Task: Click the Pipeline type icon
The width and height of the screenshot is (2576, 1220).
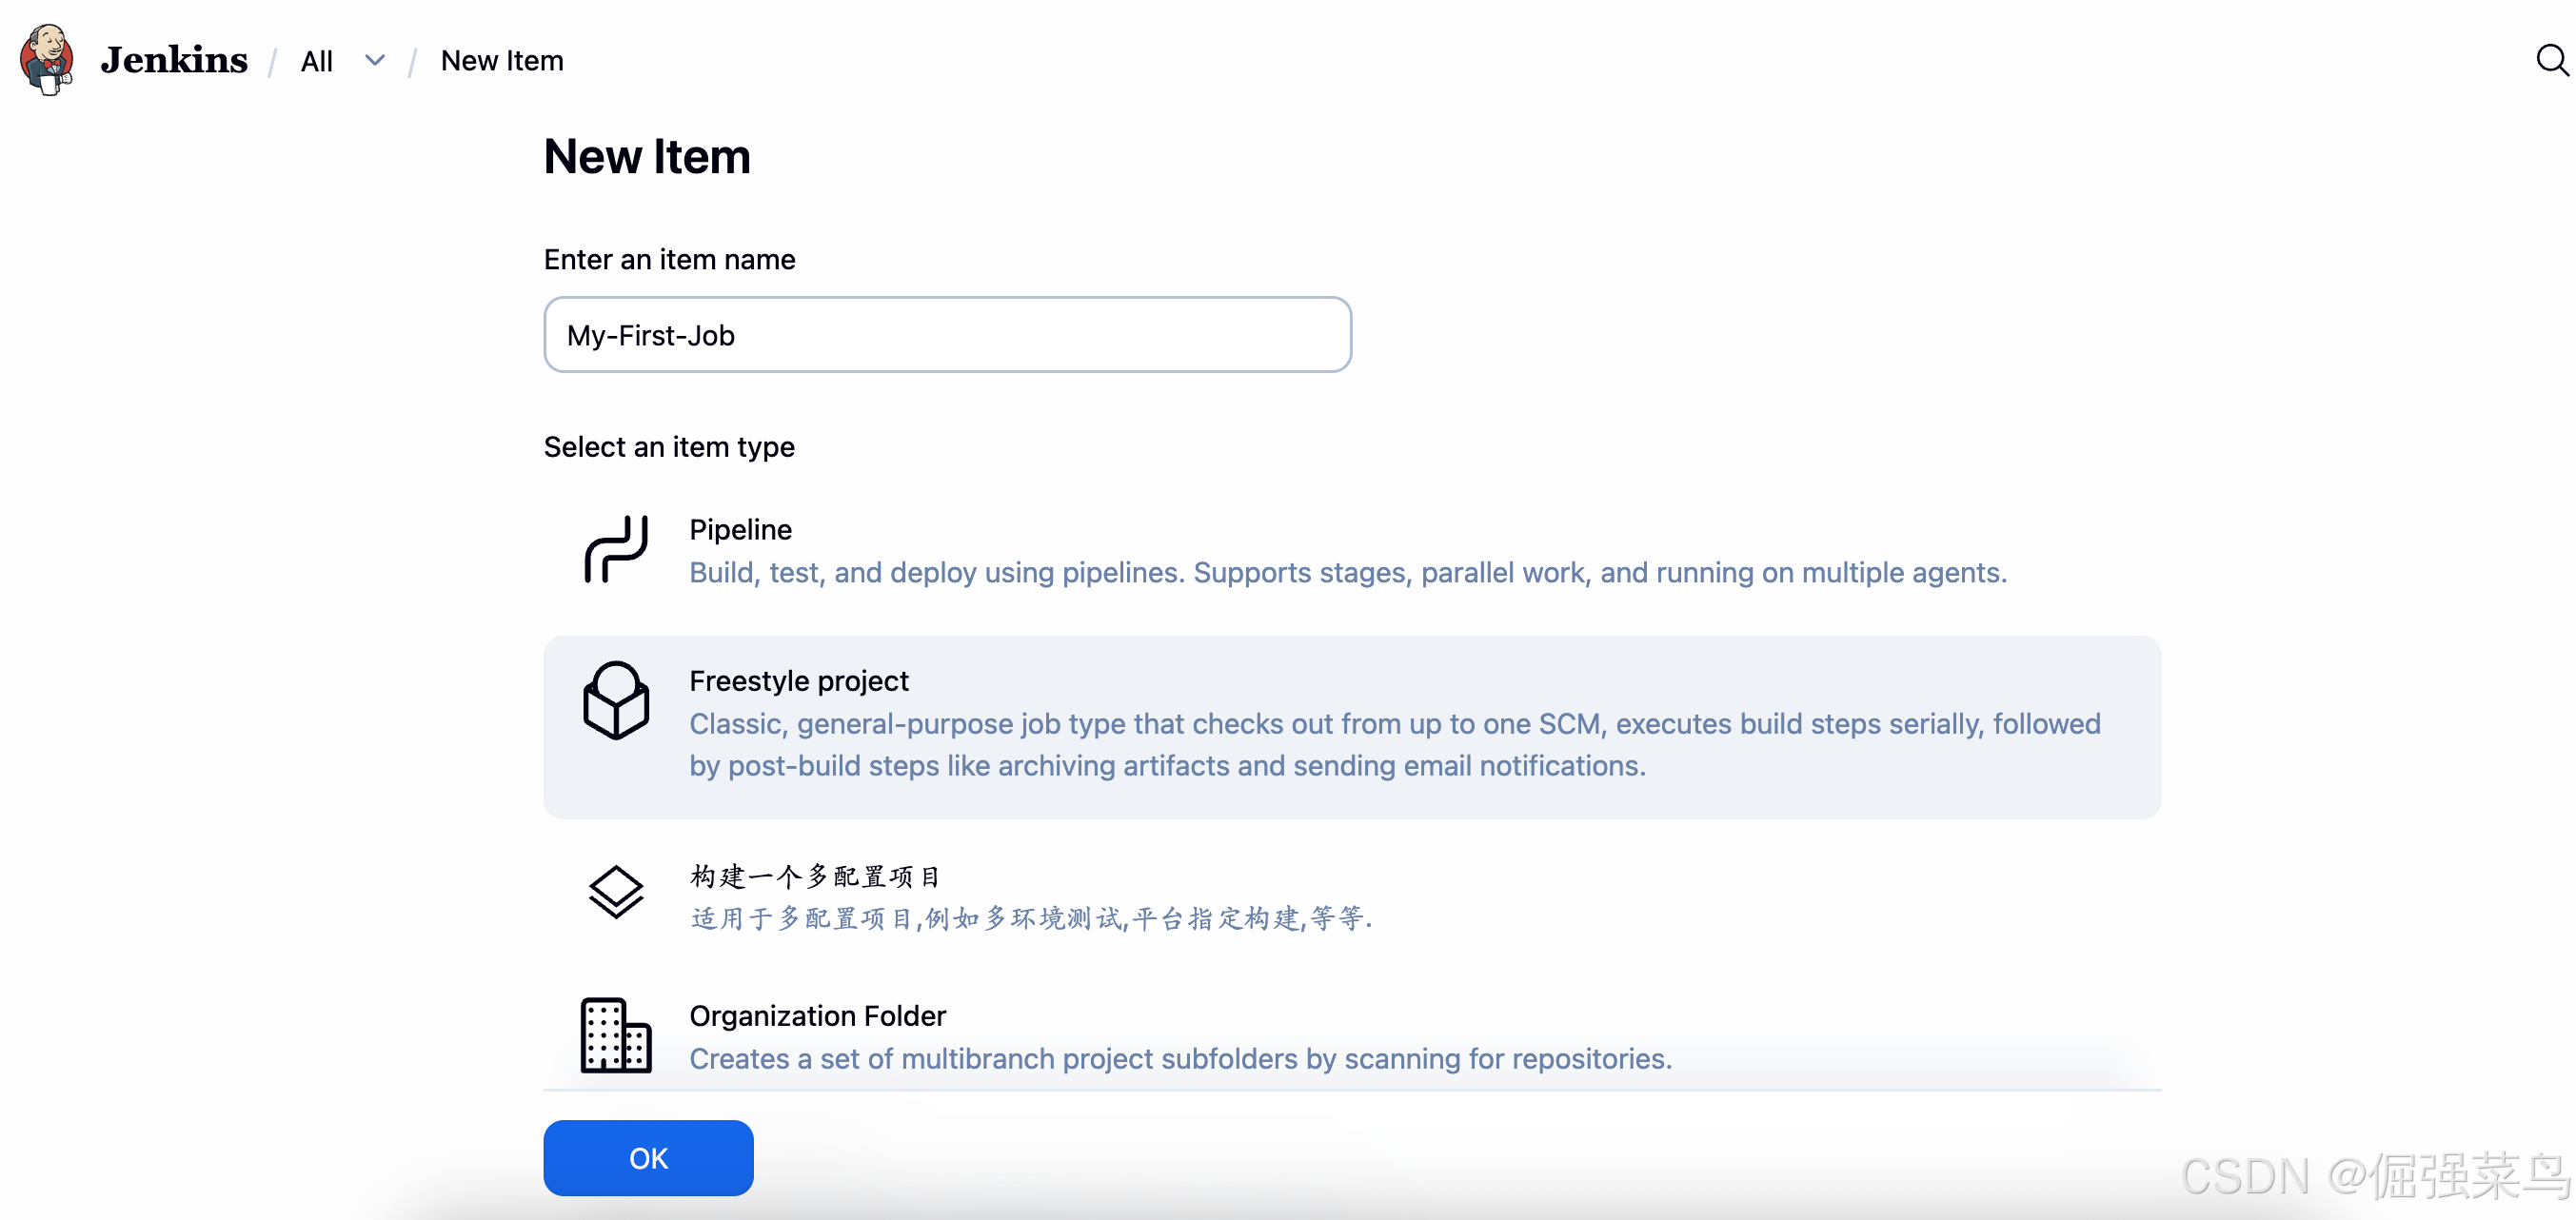Action: 616,549
